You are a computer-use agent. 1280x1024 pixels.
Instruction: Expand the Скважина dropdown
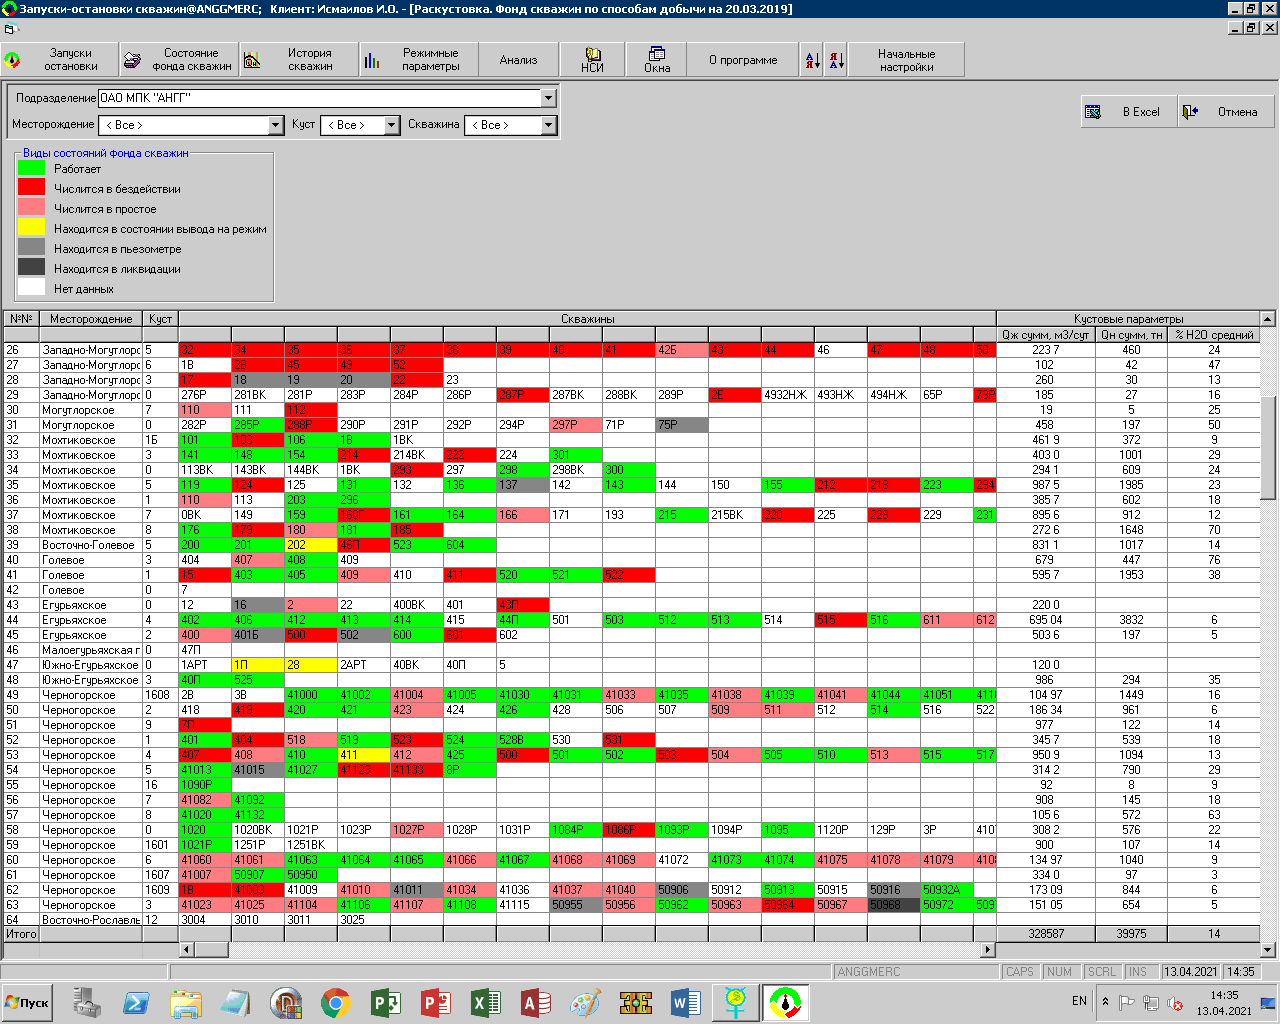coord(548,125)
